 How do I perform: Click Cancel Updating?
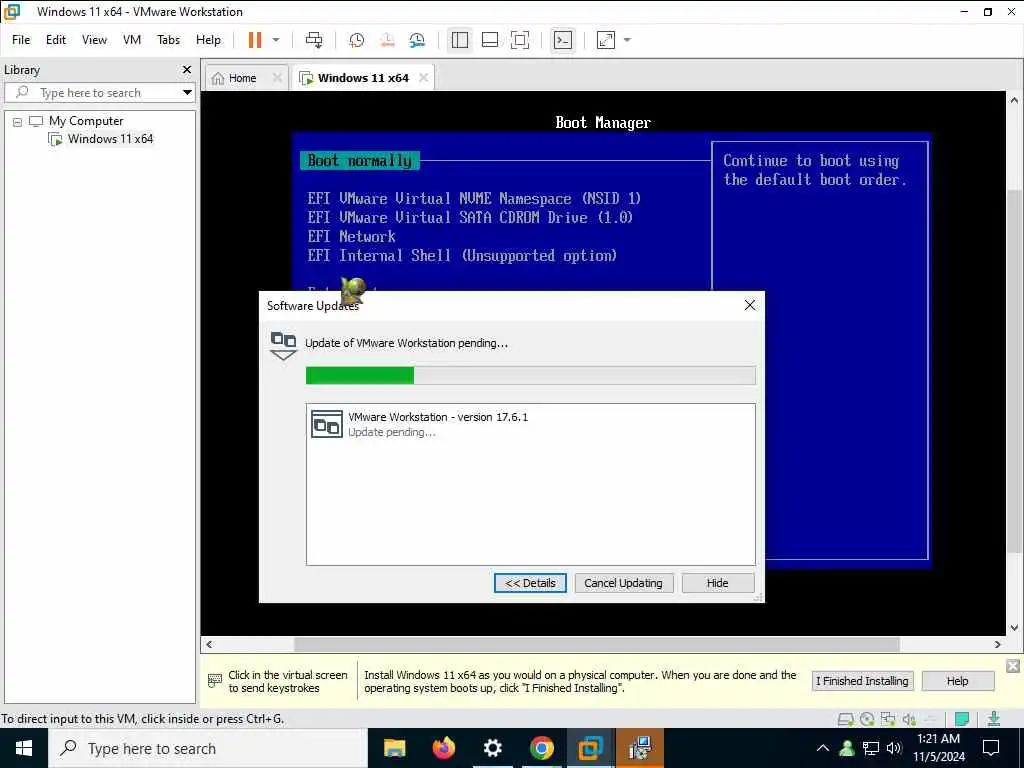(x=623, y=583)
